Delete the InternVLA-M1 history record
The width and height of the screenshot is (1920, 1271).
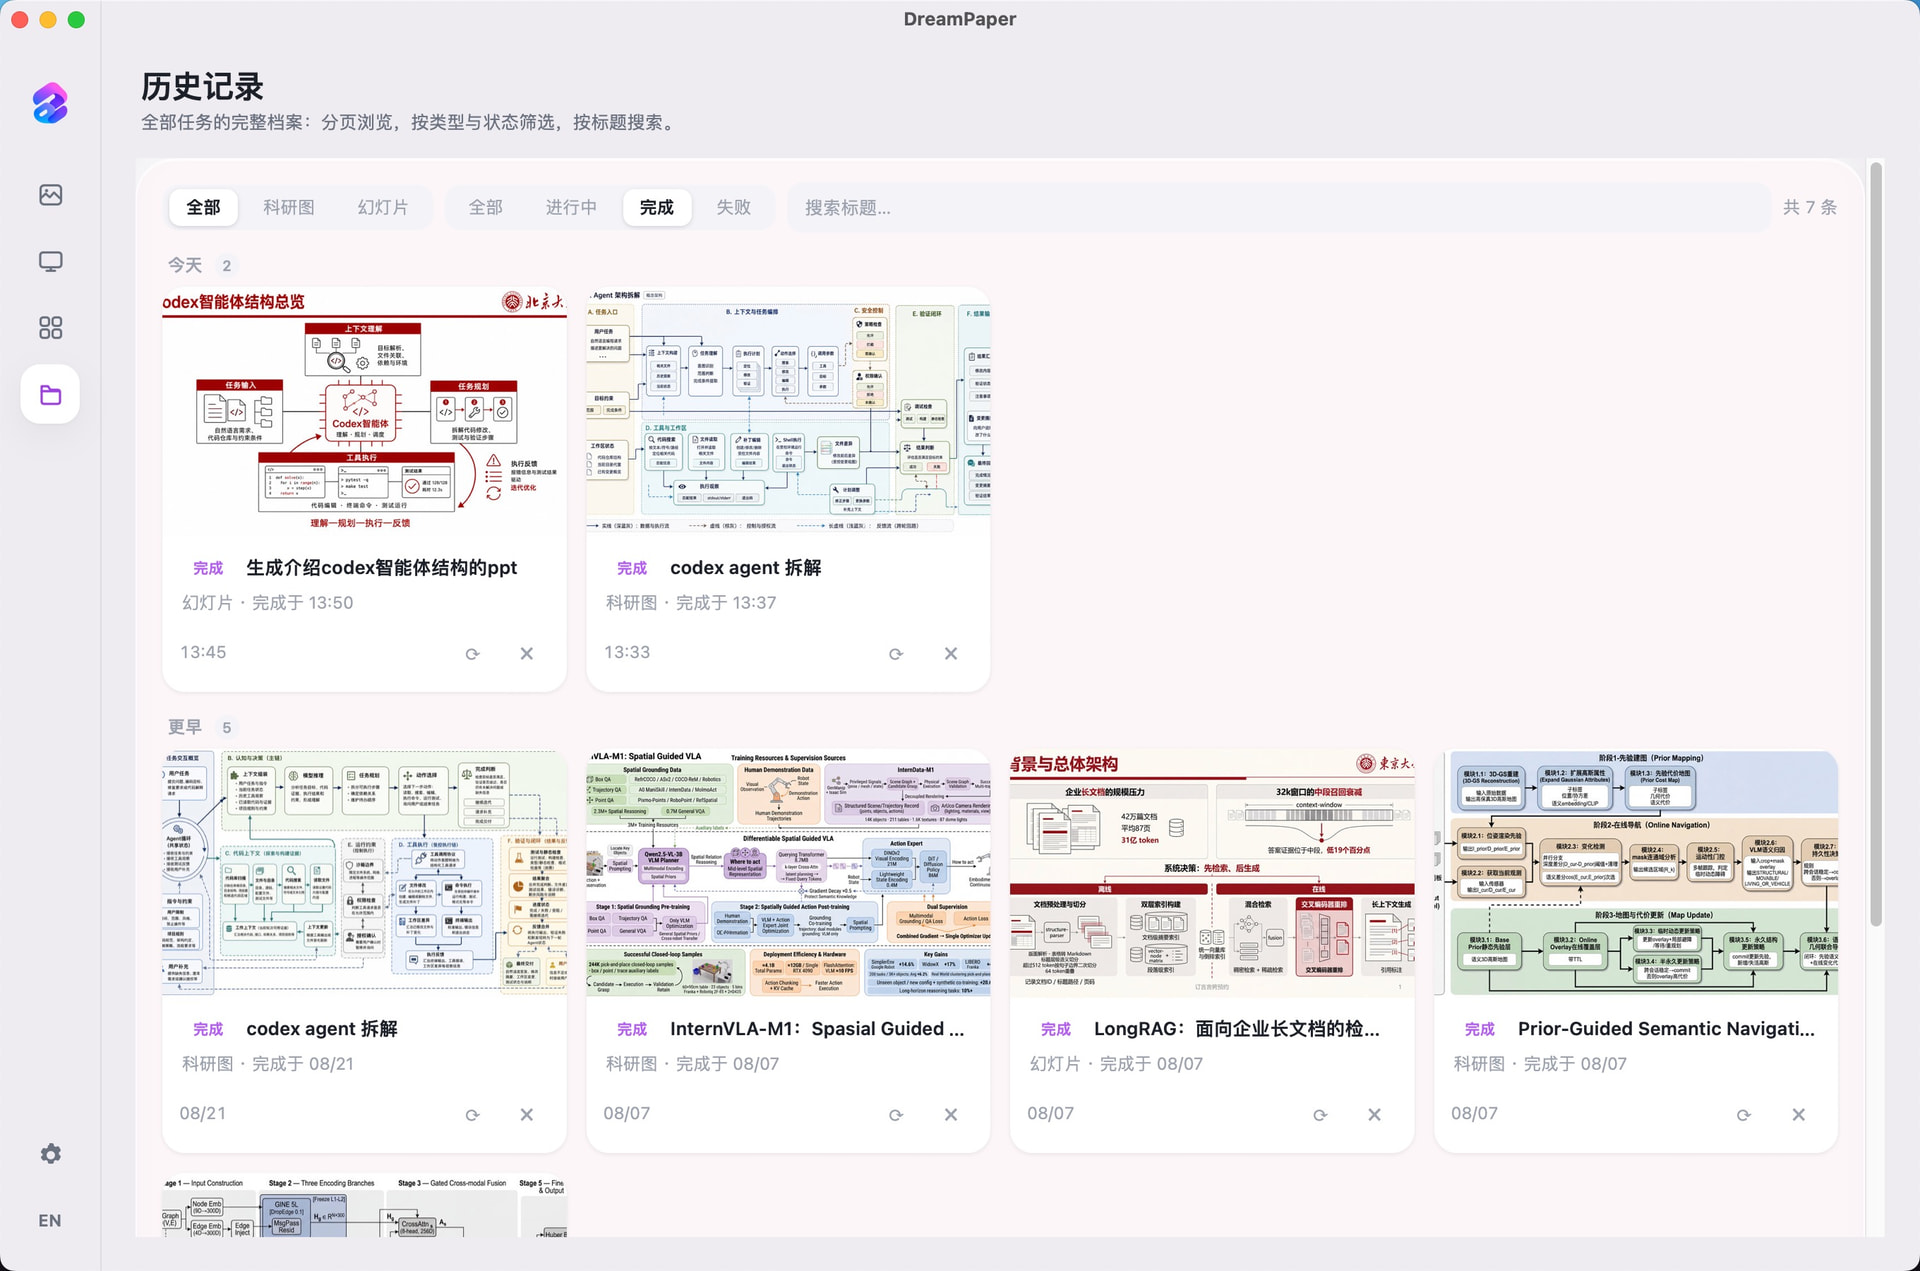tap(951, 1115)
